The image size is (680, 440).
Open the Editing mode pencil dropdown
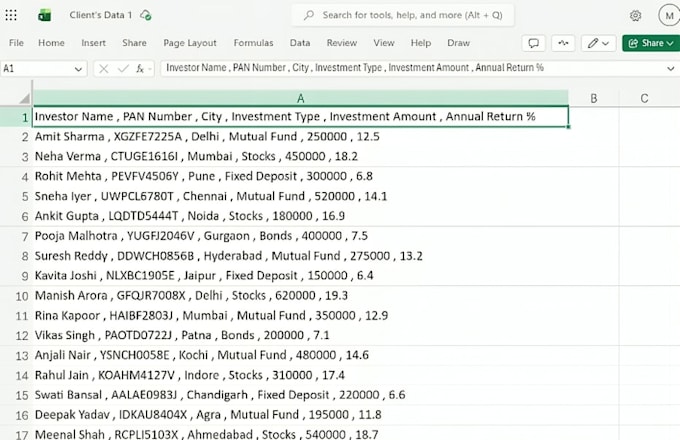click(x=598, y=43)
